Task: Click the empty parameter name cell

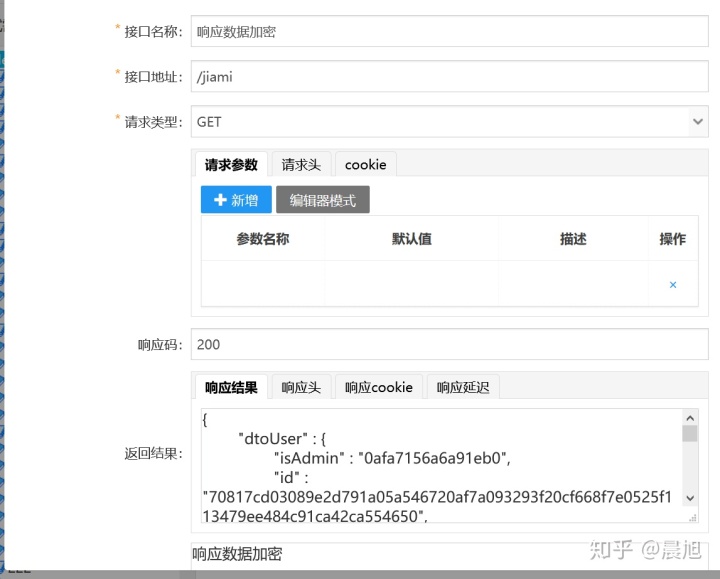Action: (263, 284)
